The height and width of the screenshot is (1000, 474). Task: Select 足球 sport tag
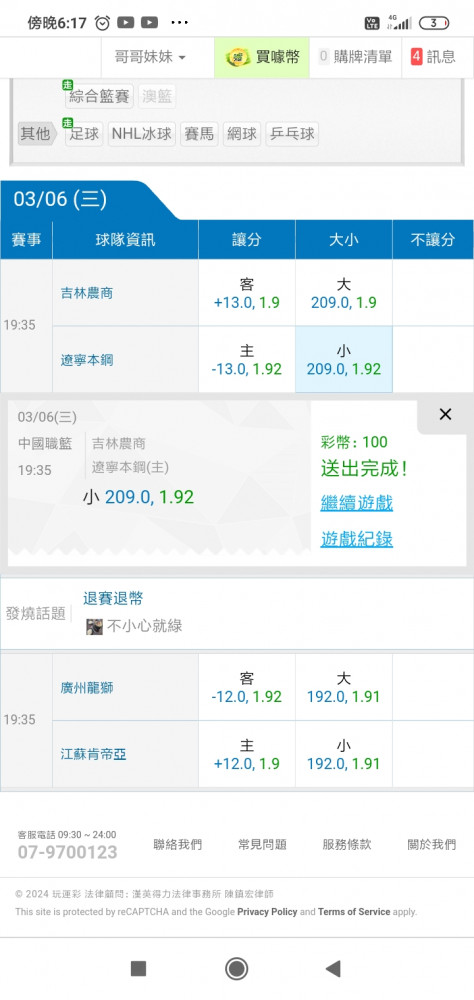click(84, 134)
